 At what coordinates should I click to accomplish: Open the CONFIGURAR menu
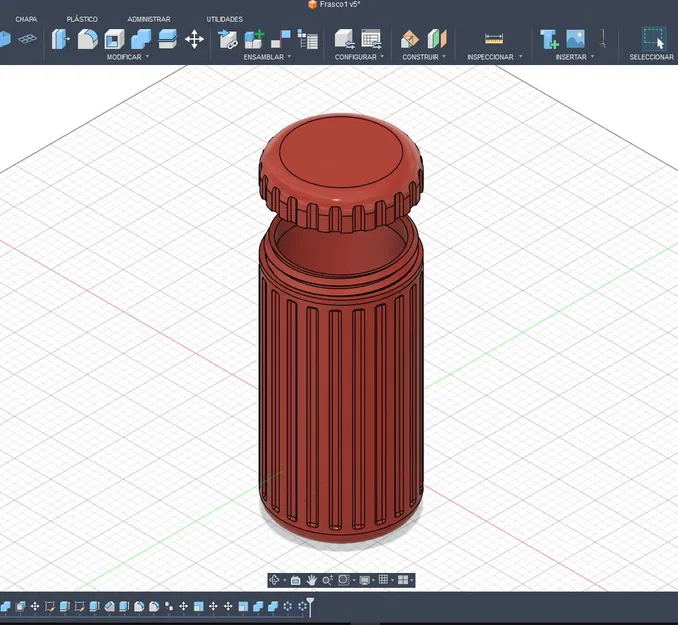click(x=358, y=57)
